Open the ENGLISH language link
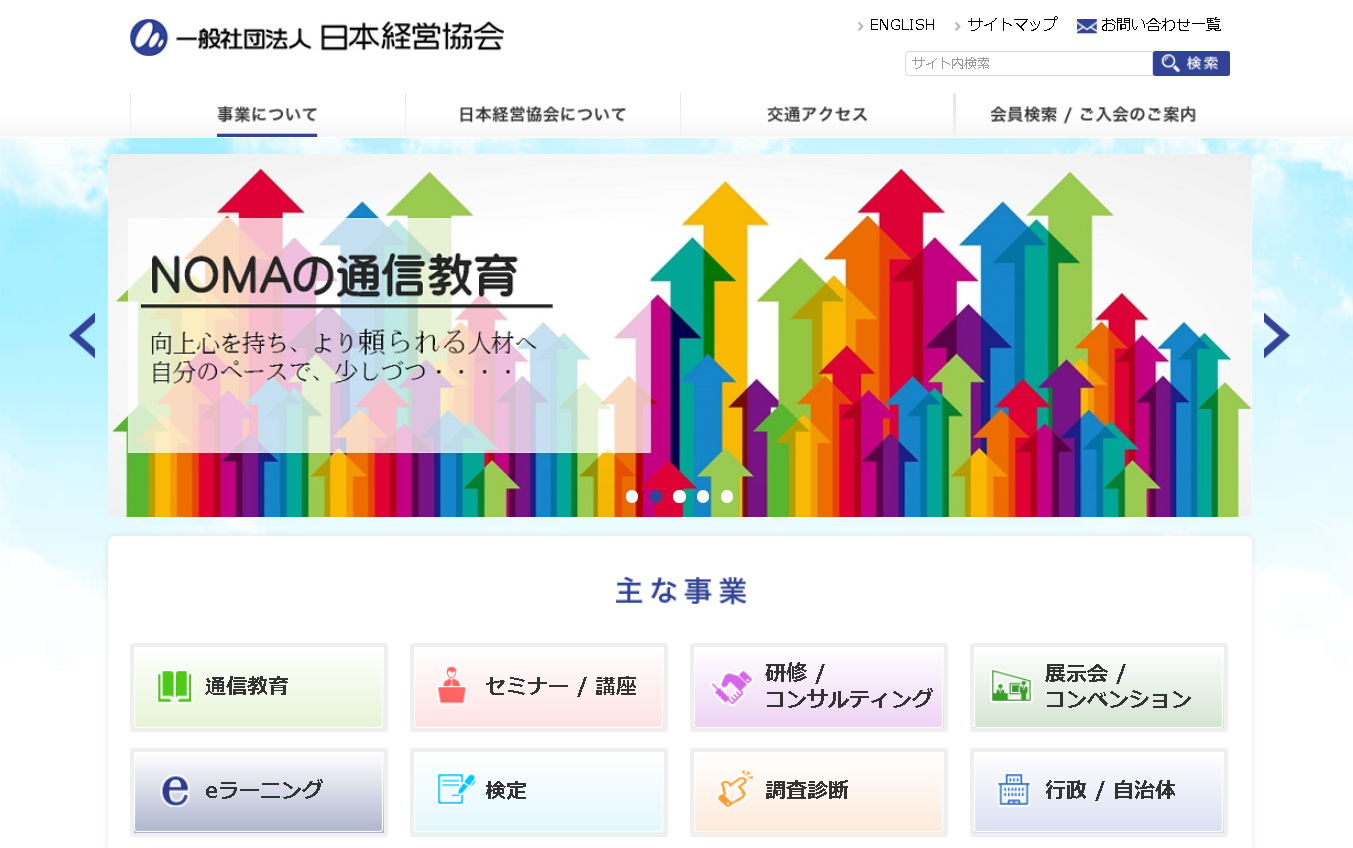Image resolution: width=1353 pixels, height=848 pixels. (x=901, y=25)
